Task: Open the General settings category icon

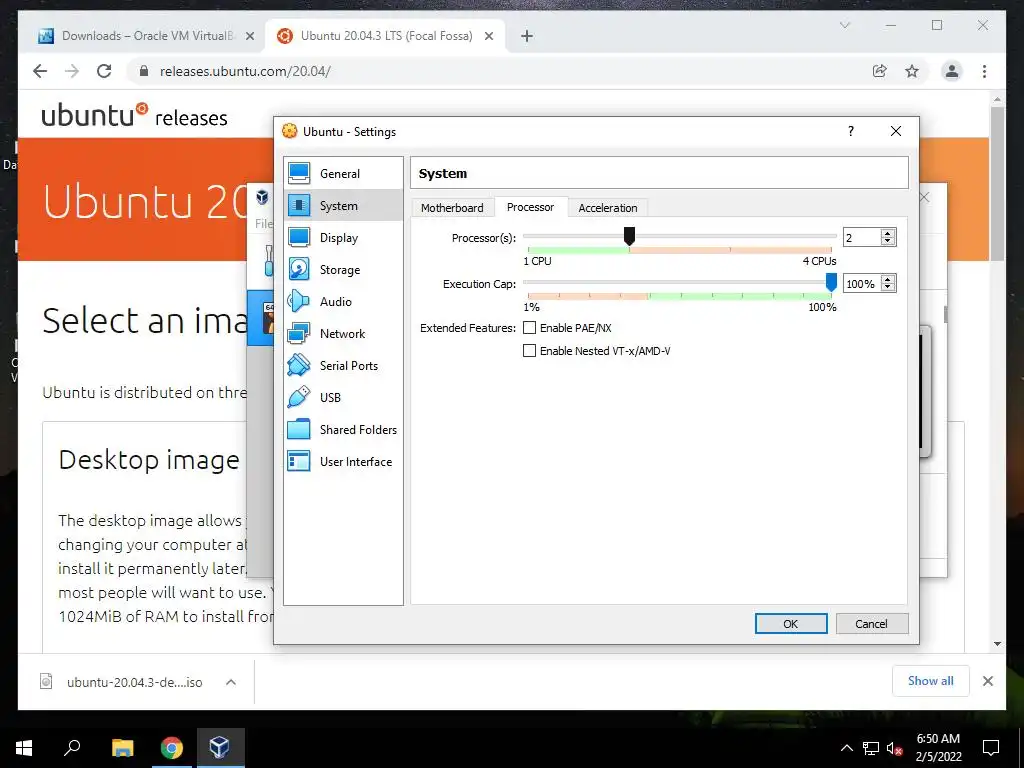Action: click(299, 173)
